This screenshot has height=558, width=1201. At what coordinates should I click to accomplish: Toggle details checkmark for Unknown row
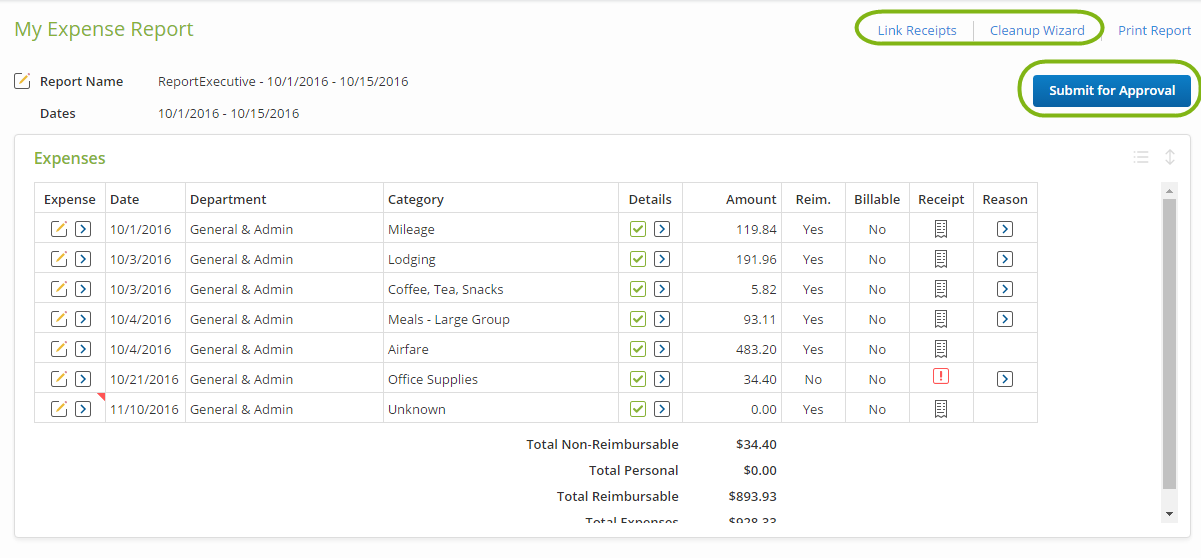pos(638,409)
